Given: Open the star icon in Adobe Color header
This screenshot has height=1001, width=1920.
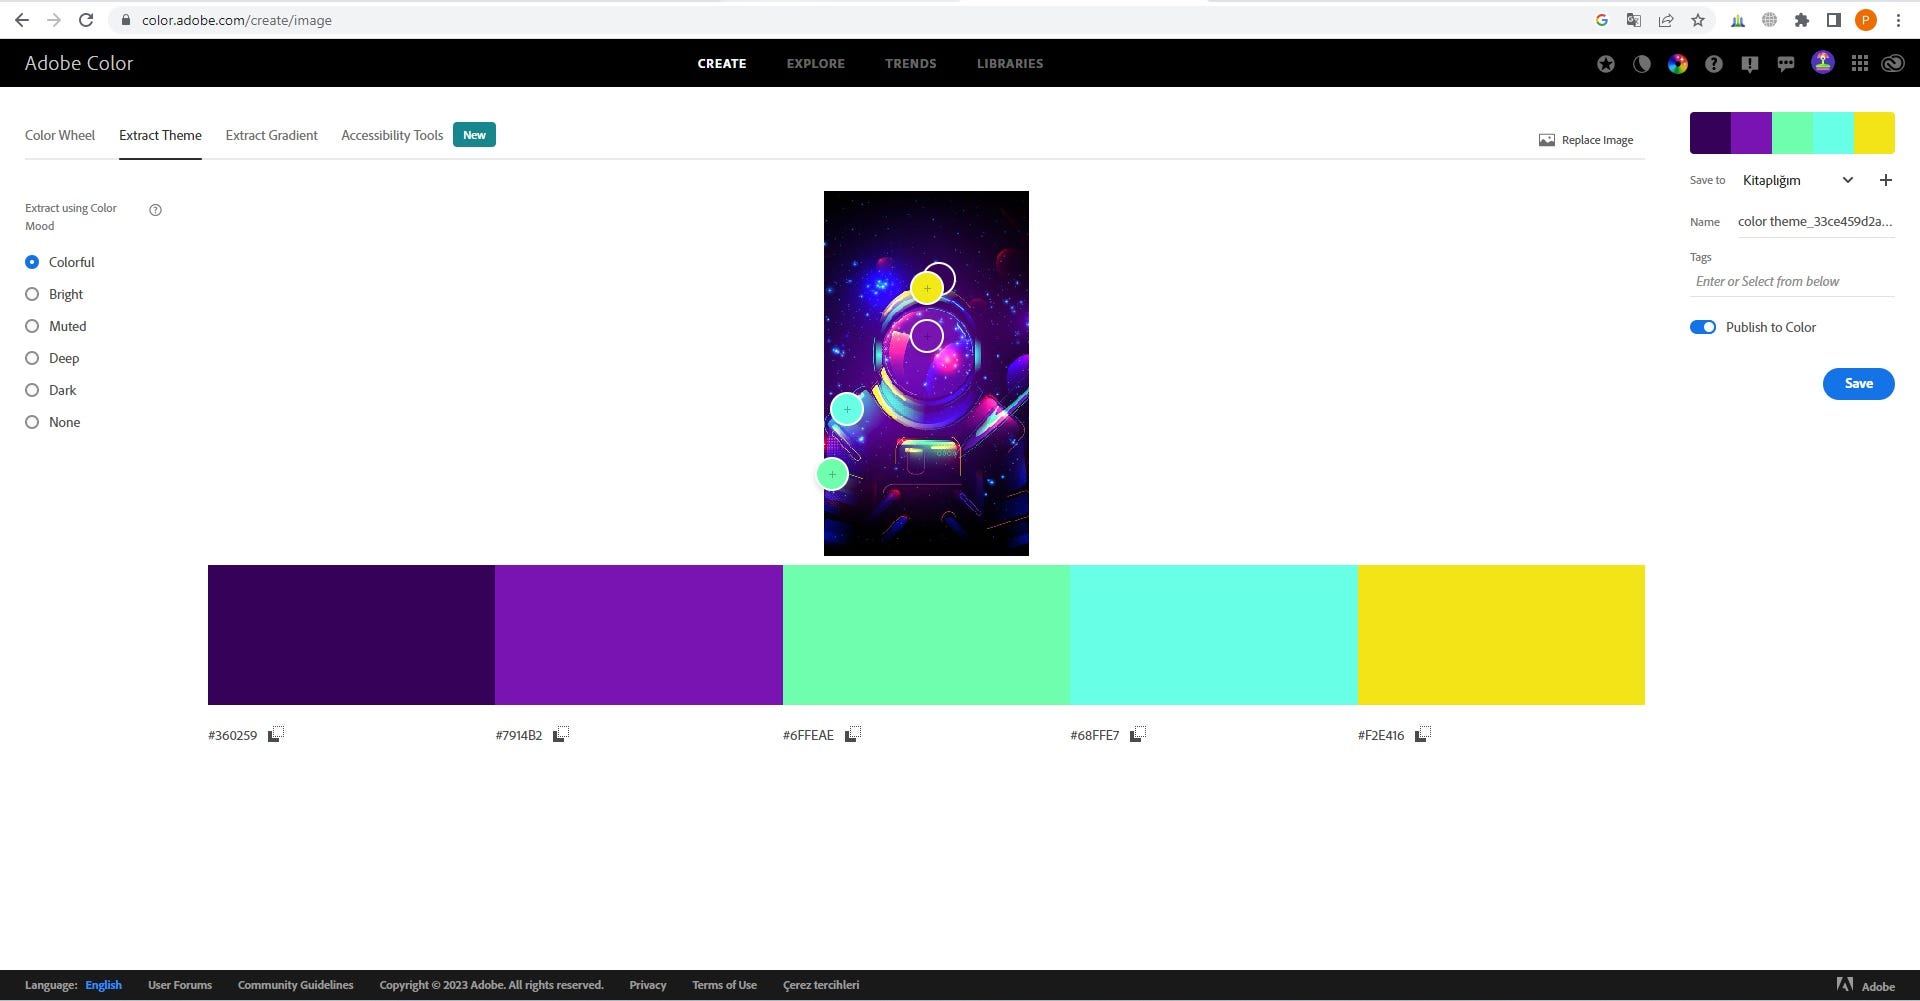Looking at the screenshot, I should (1606, 64).
